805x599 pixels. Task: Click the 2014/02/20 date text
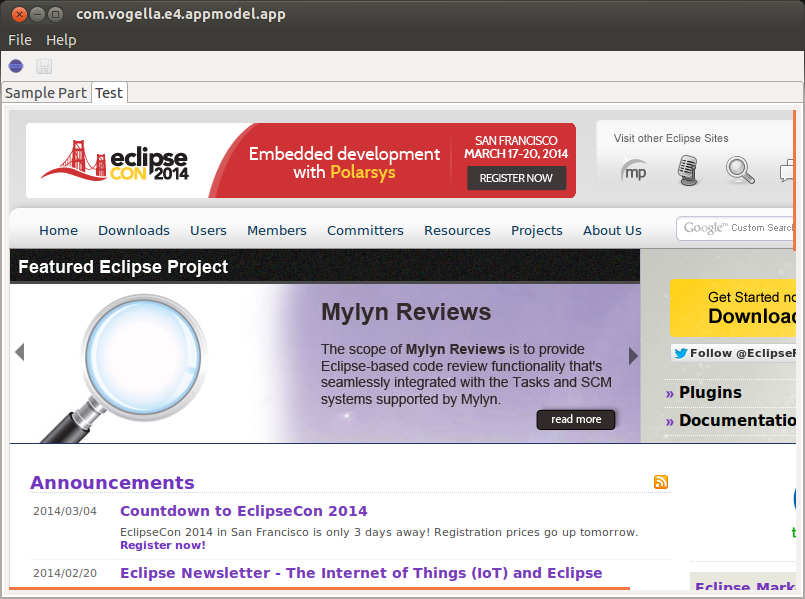(x=65, y=573)
